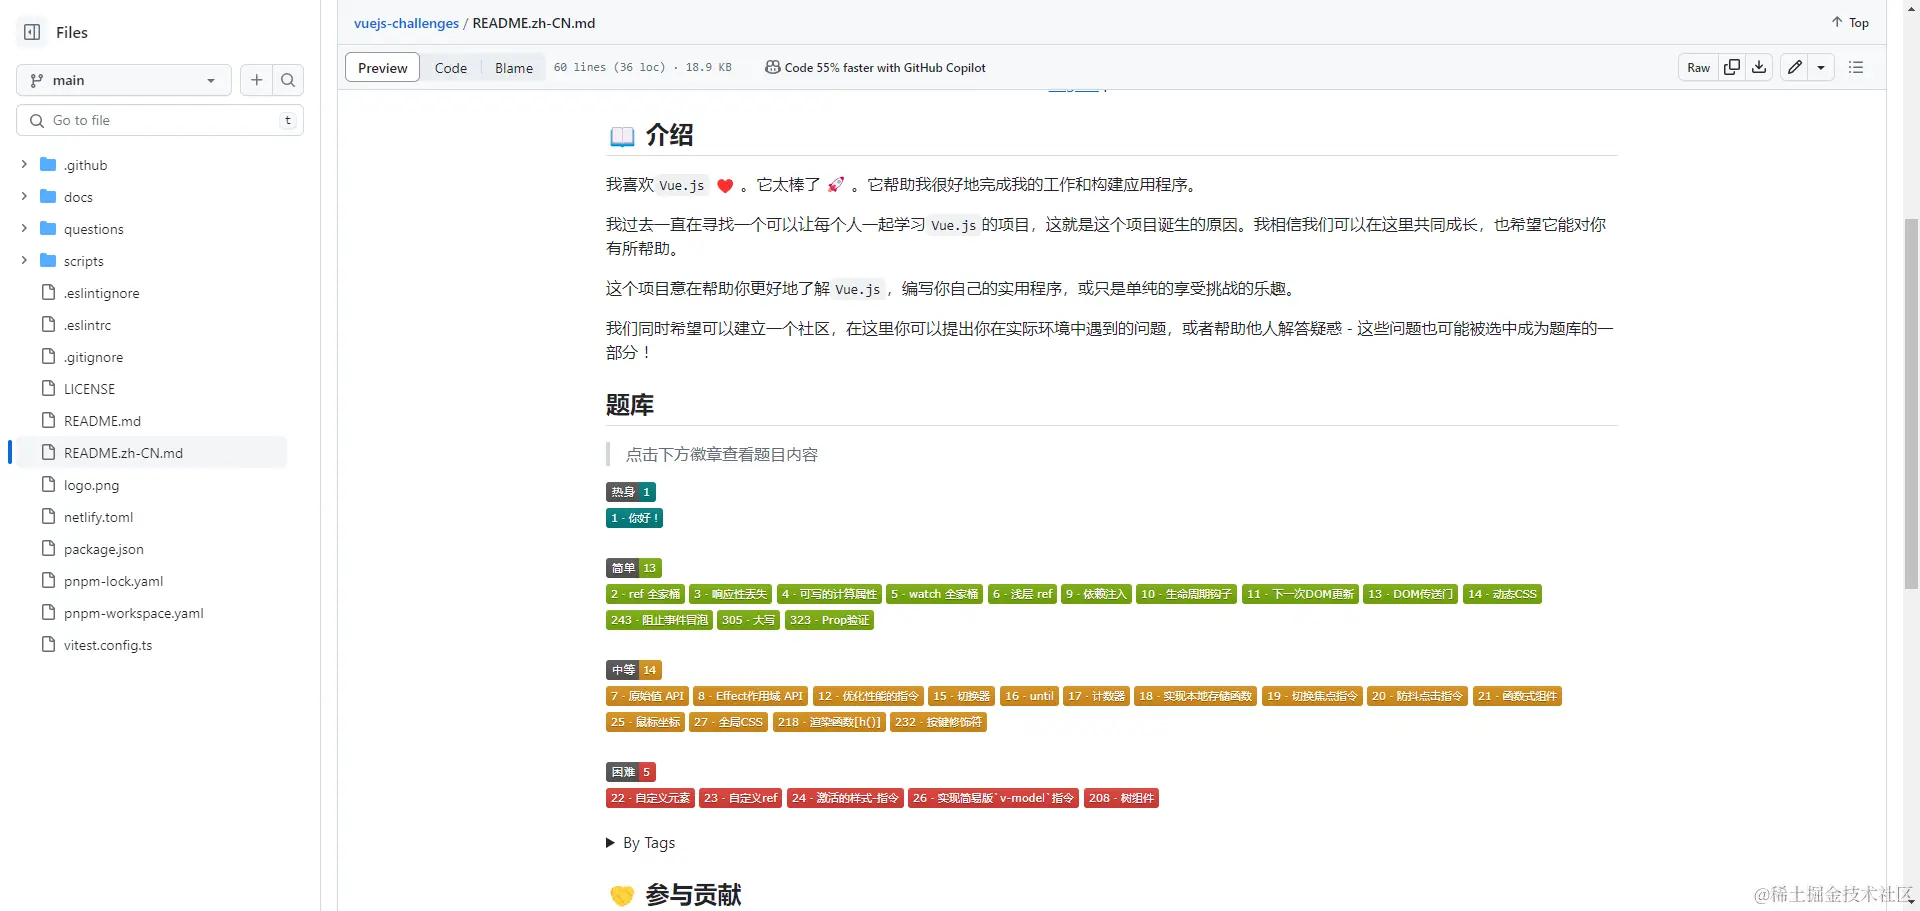Open challenge badge '23 - 自定义ref'
This screenshot has width=1920, height=911.
(740, 798)
